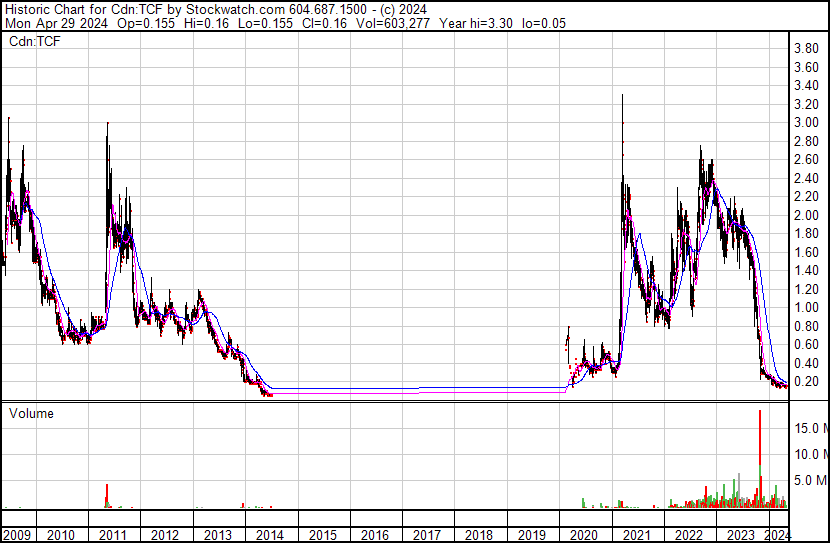The image size is (830, 543).
Task: Select the 2022 year label
Action: click(689, 535)
